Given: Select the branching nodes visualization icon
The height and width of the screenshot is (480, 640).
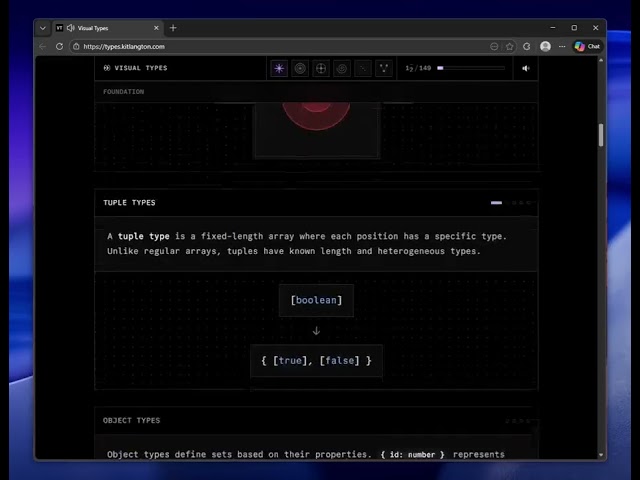Looking at the screenshot, I should 384,69.
